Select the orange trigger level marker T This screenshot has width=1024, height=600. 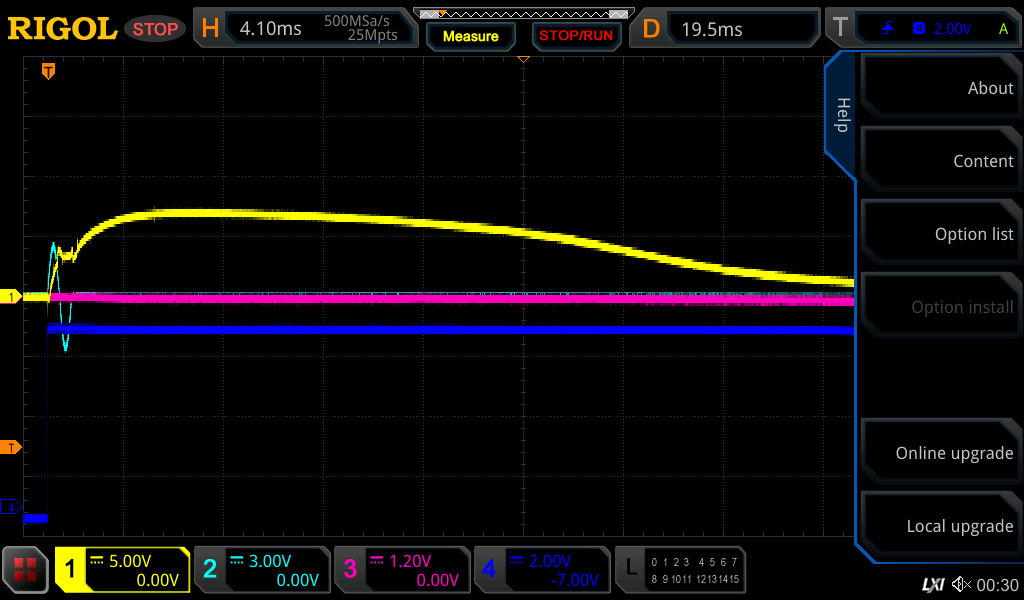click(x=12, y=447)
